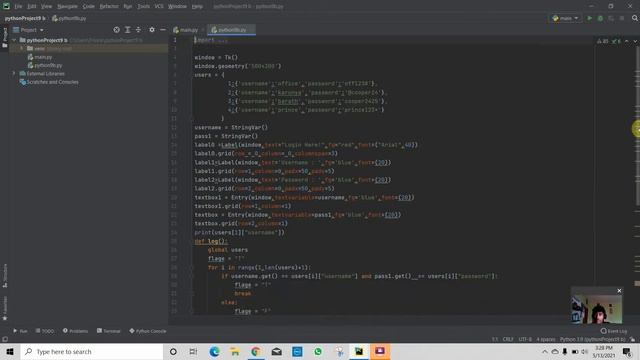Screen dimensions: 640x360
Task: Click pythonProject9 b breadcrumb in navigation bar
Action: (x=25, y=18)
